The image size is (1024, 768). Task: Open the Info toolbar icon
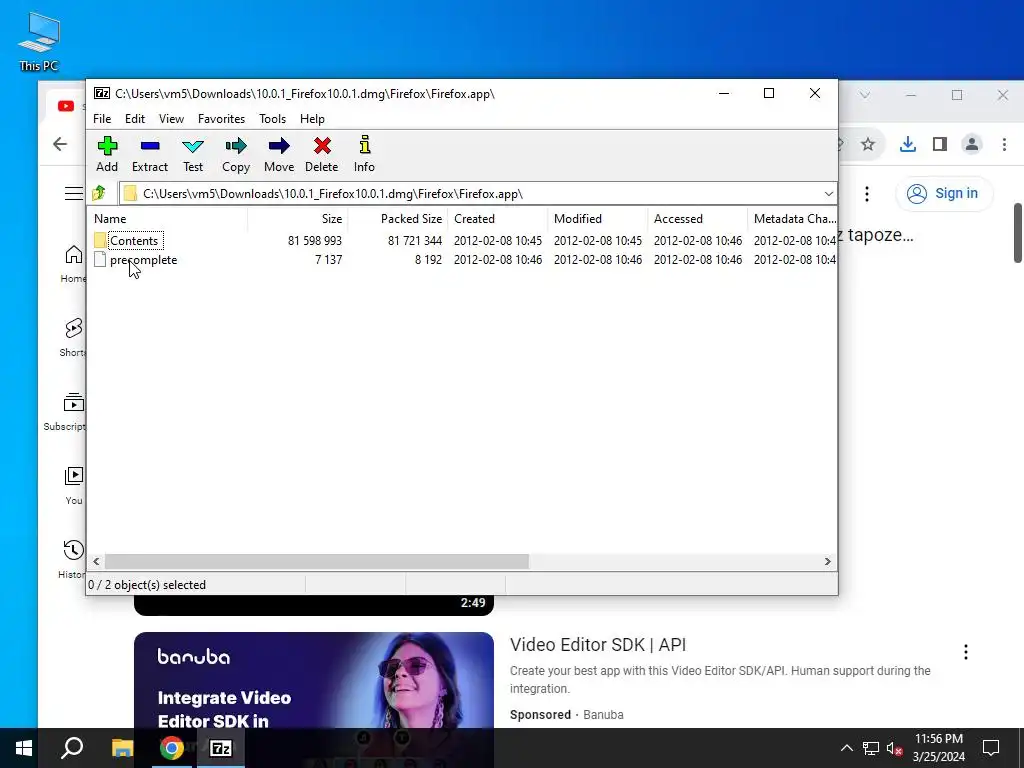[x=364, y=154]
